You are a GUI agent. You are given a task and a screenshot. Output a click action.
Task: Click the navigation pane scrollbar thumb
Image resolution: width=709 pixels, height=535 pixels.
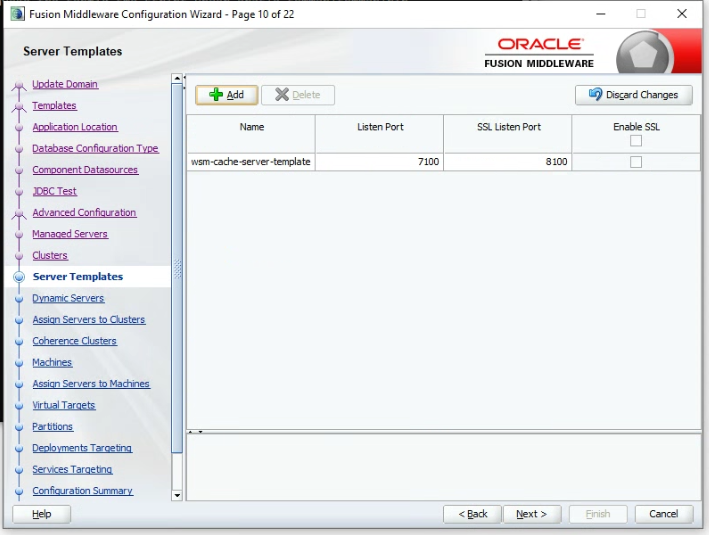click(177, 268)
